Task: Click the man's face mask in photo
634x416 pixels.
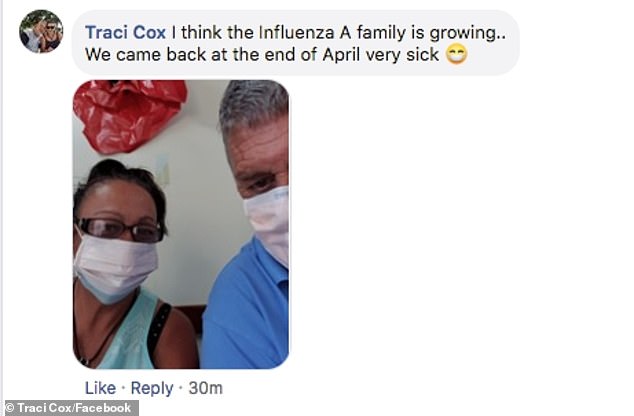Action: 268,222
